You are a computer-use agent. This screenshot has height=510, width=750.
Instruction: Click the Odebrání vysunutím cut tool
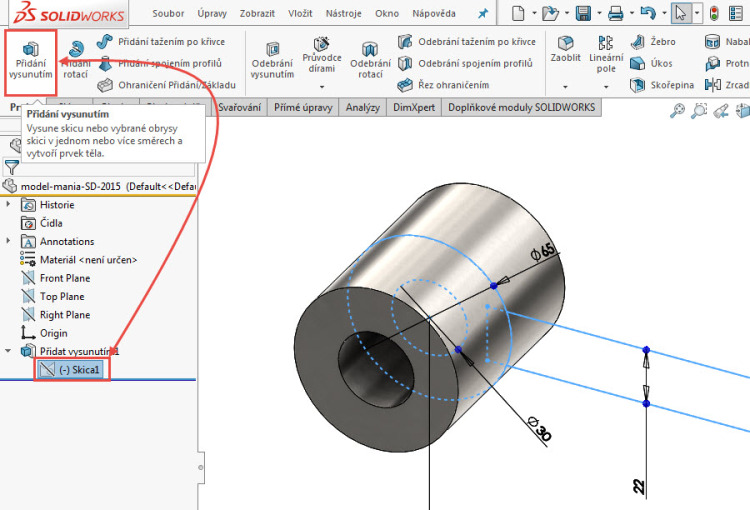coord(272,61)
